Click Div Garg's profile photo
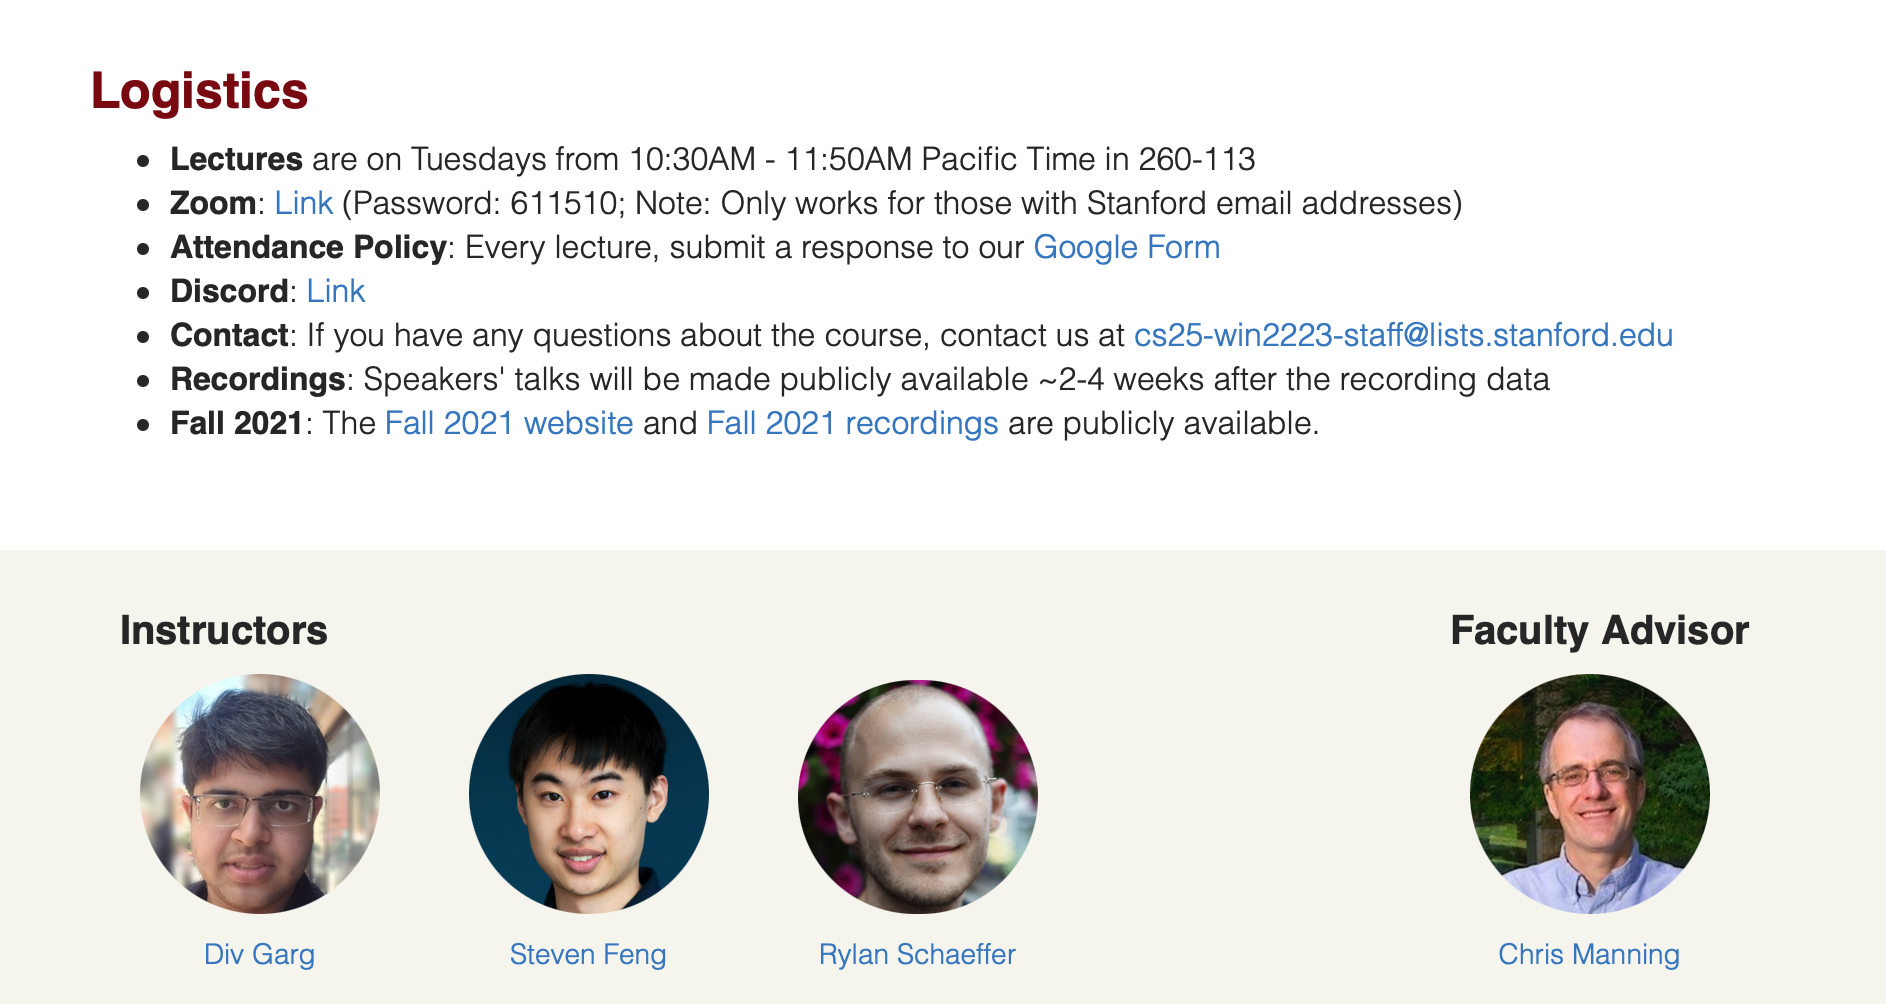 tap(260, 794)
